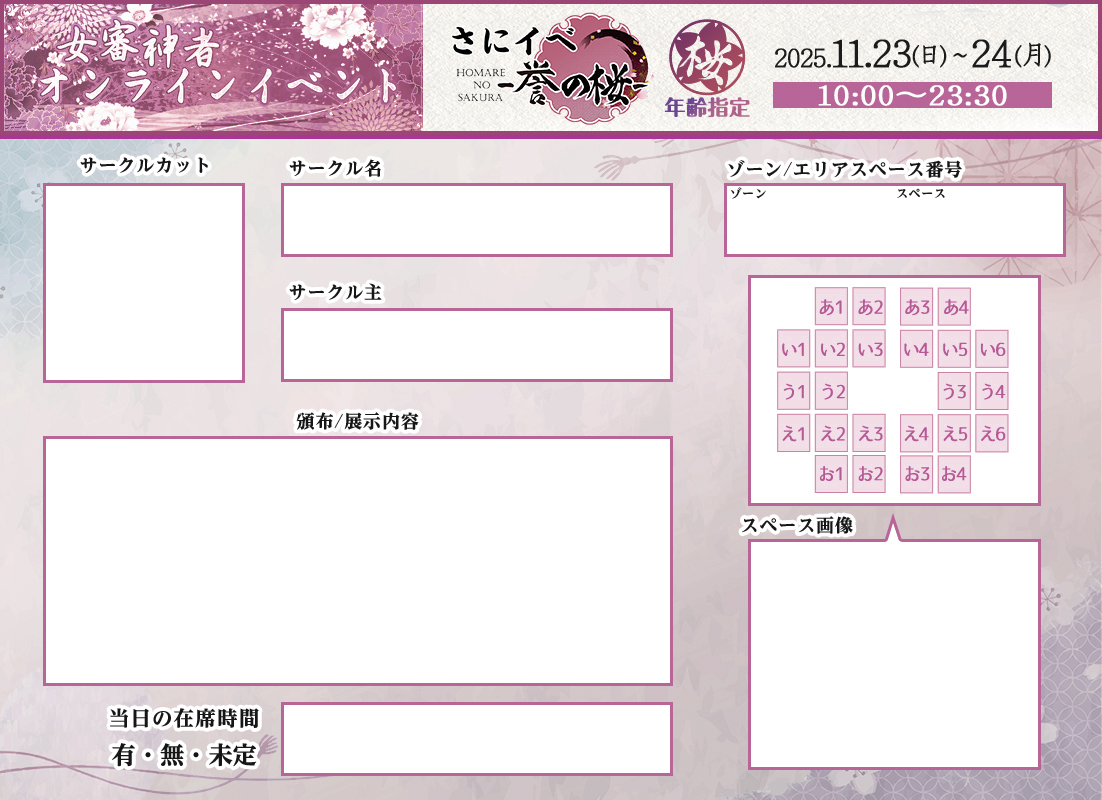1102x800 pixels.
Task: Toggle space う3 on the seating map
Action: click(x=952, y=391)
